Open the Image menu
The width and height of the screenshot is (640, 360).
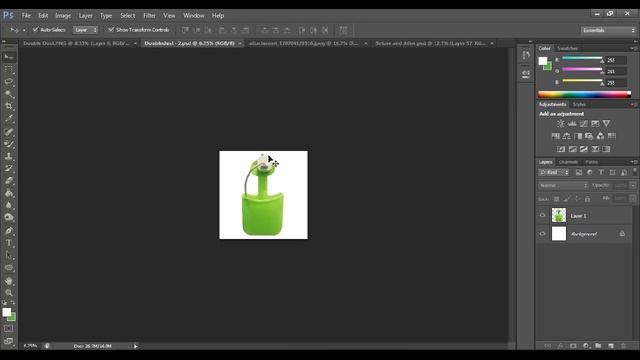point(63,16)
